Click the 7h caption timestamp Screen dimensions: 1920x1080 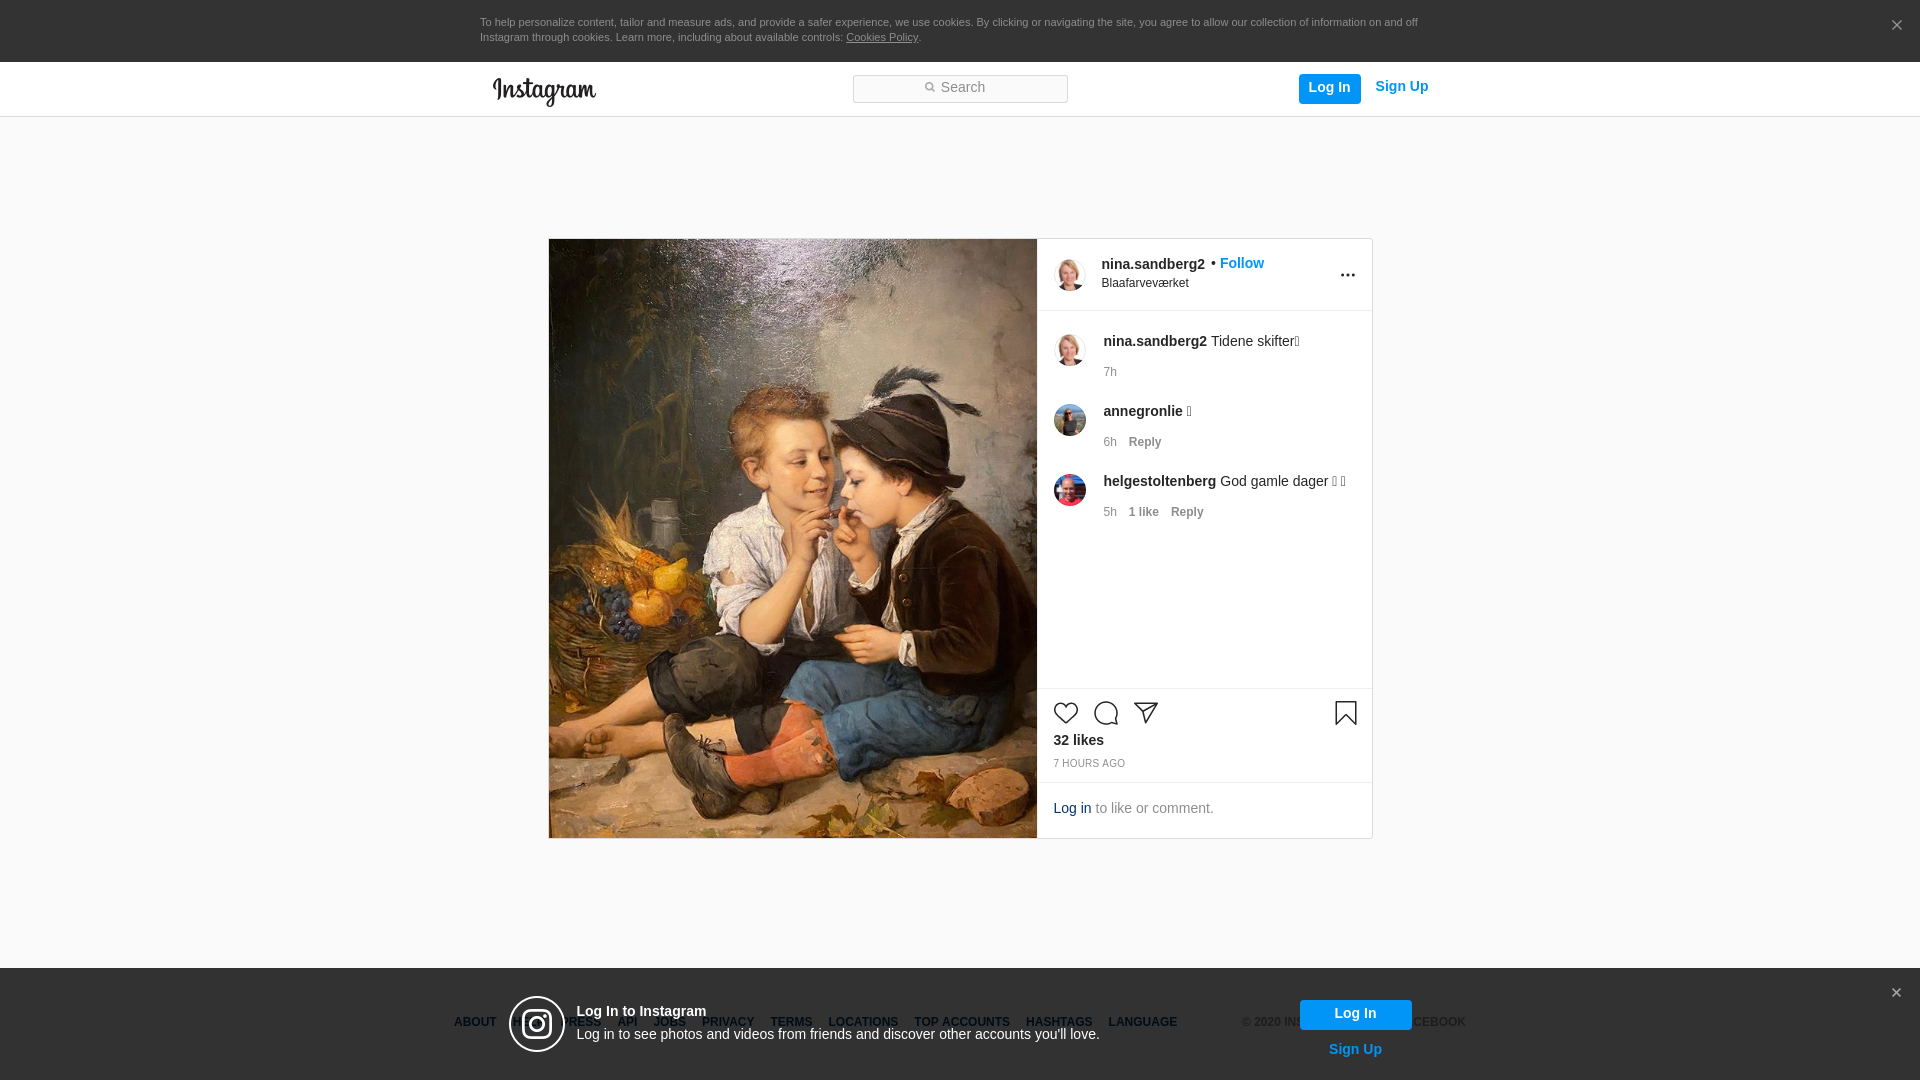coord(1110,372)
